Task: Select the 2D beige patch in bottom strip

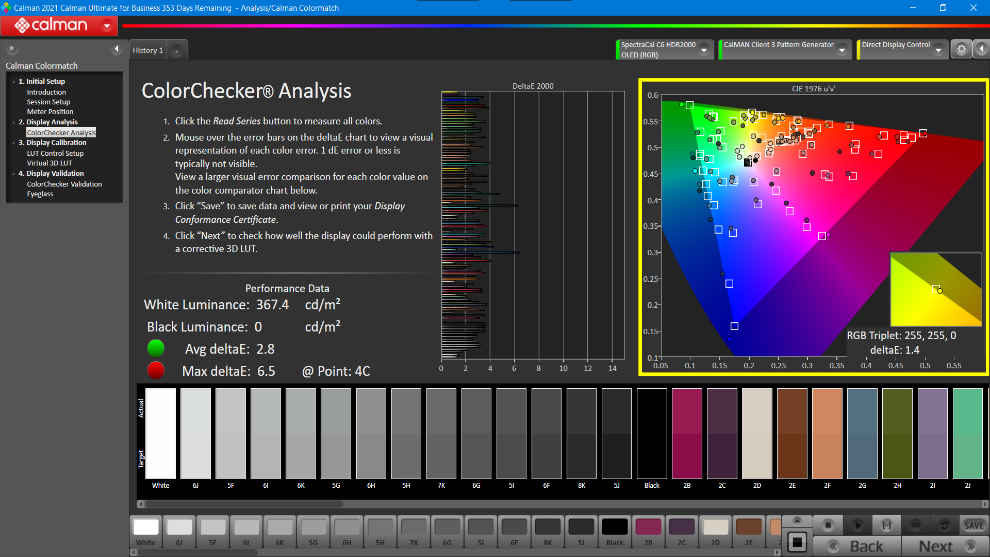Action: click(x=715, y=532)
